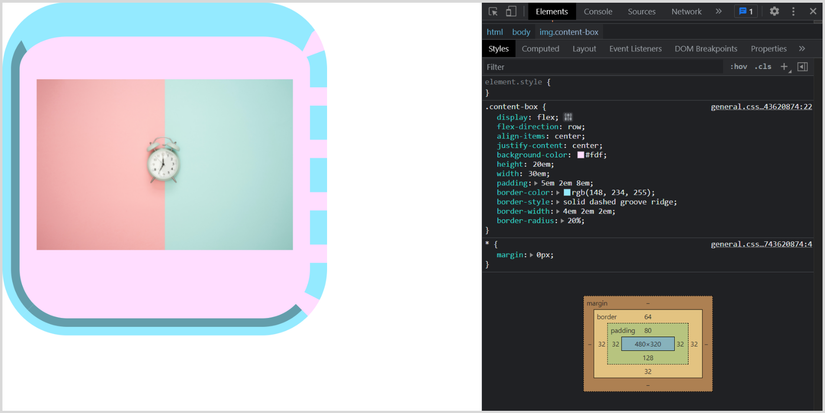The image size is (825, 413).
Task: Expand the border-style shorthand triangle
Action: click(x=558, y=202)
